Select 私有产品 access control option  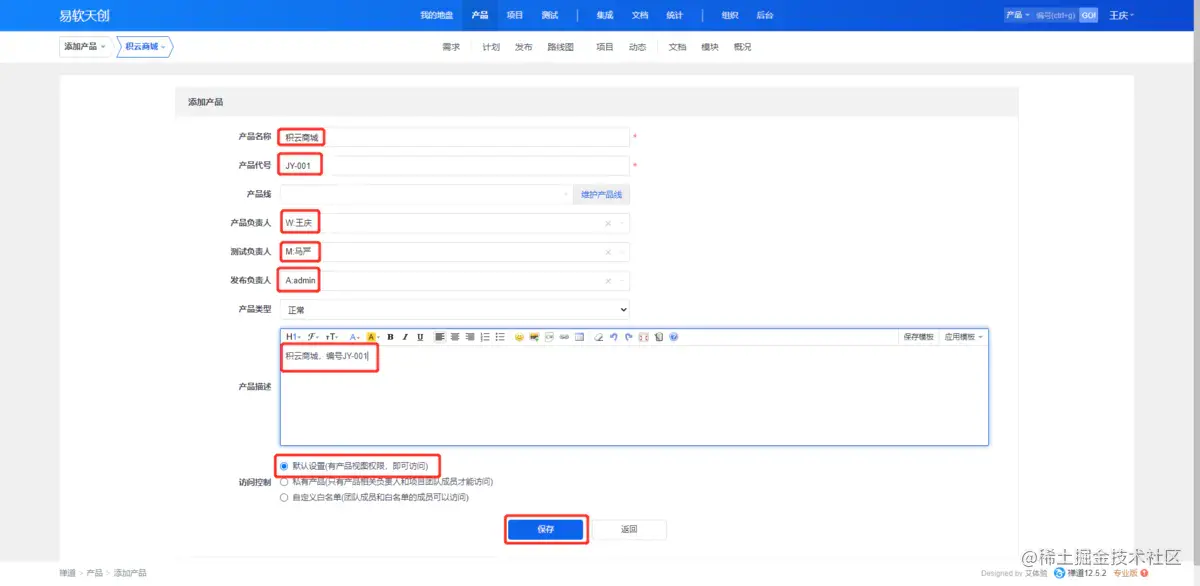tap(284, 481)
